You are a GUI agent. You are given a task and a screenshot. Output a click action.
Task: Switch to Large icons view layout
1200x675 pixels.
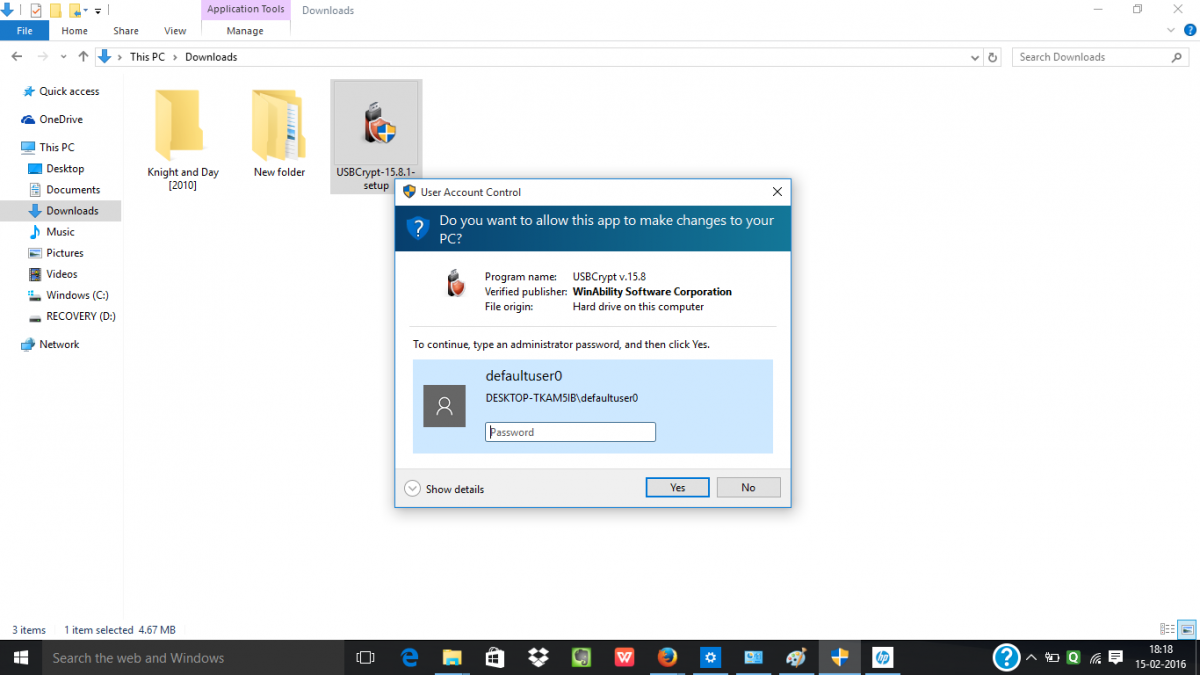tap(1187, 629)
